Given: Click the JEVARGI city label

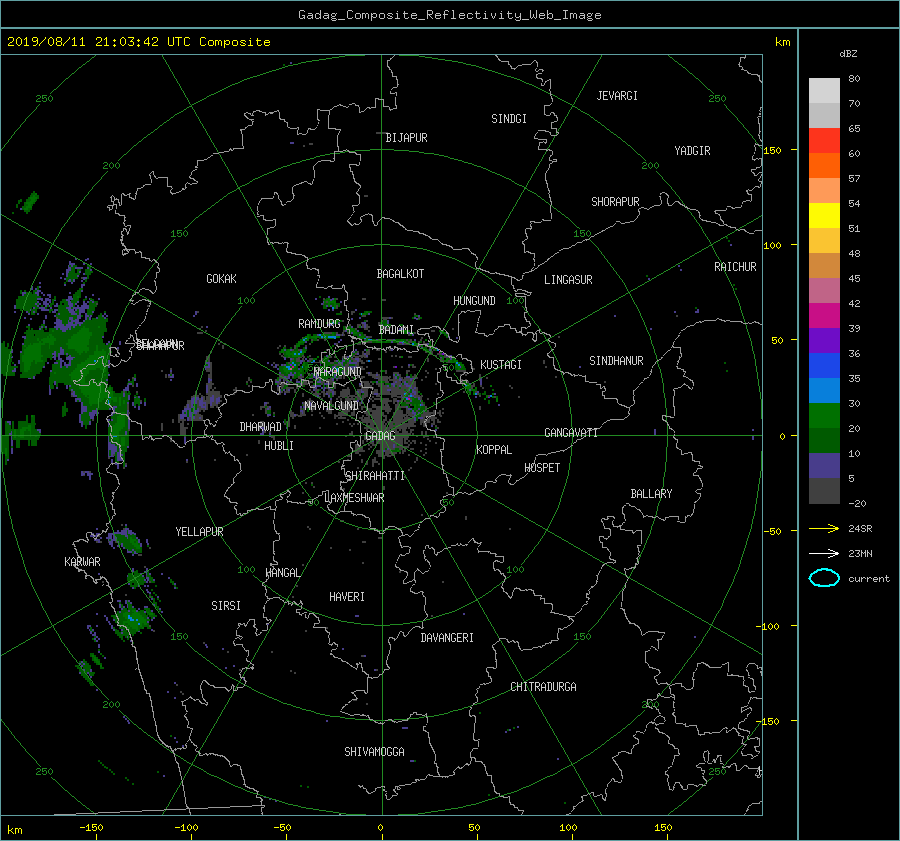Looking at the screenshot, I should pyautogui.click(x=617, y=96).
